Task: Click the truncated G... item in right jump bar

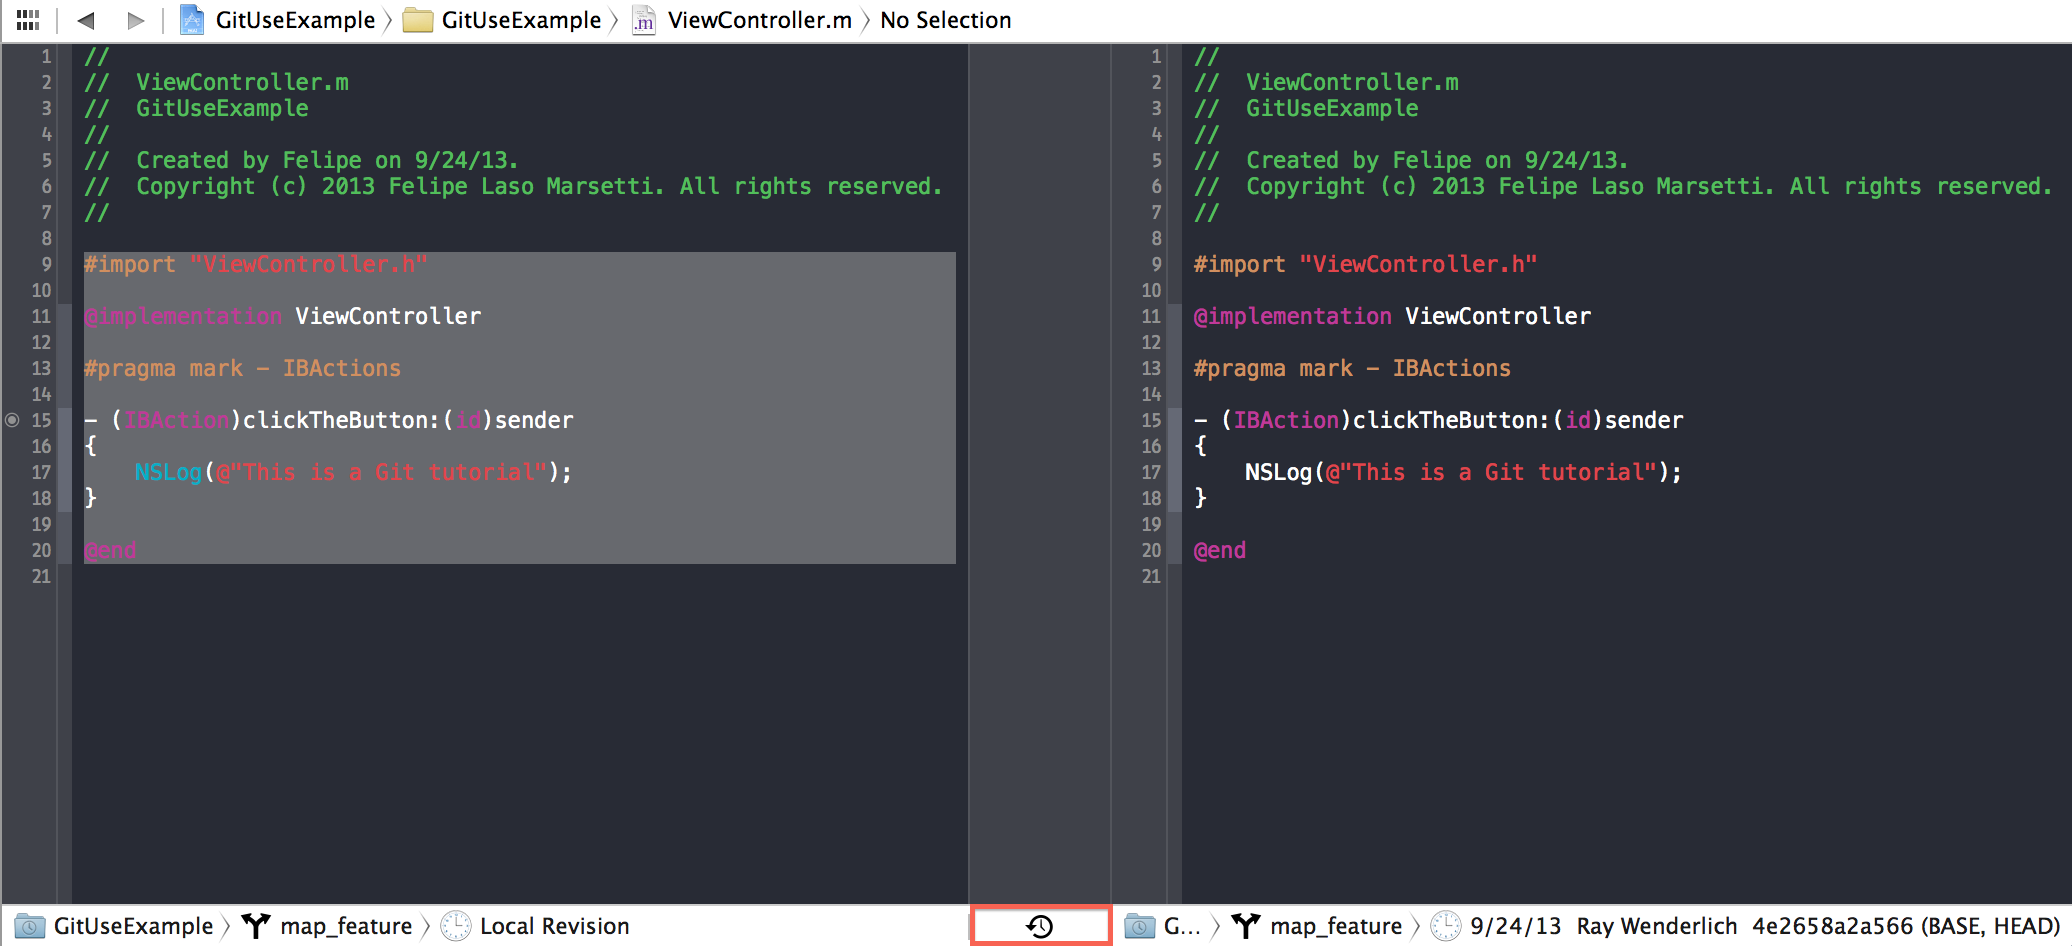Action: tap(1183, 925)
